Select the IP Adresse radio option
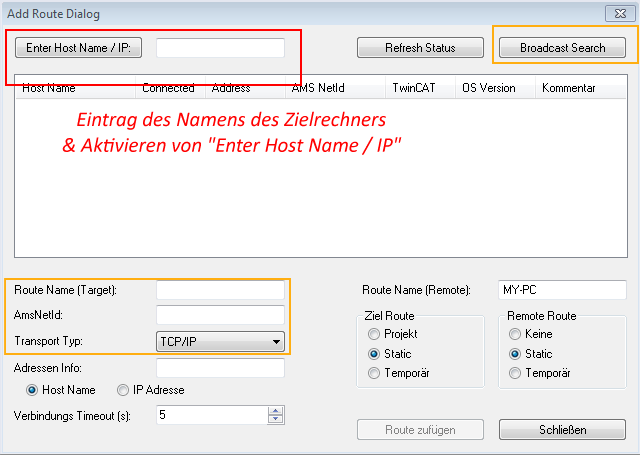 (x=123, y=390)
